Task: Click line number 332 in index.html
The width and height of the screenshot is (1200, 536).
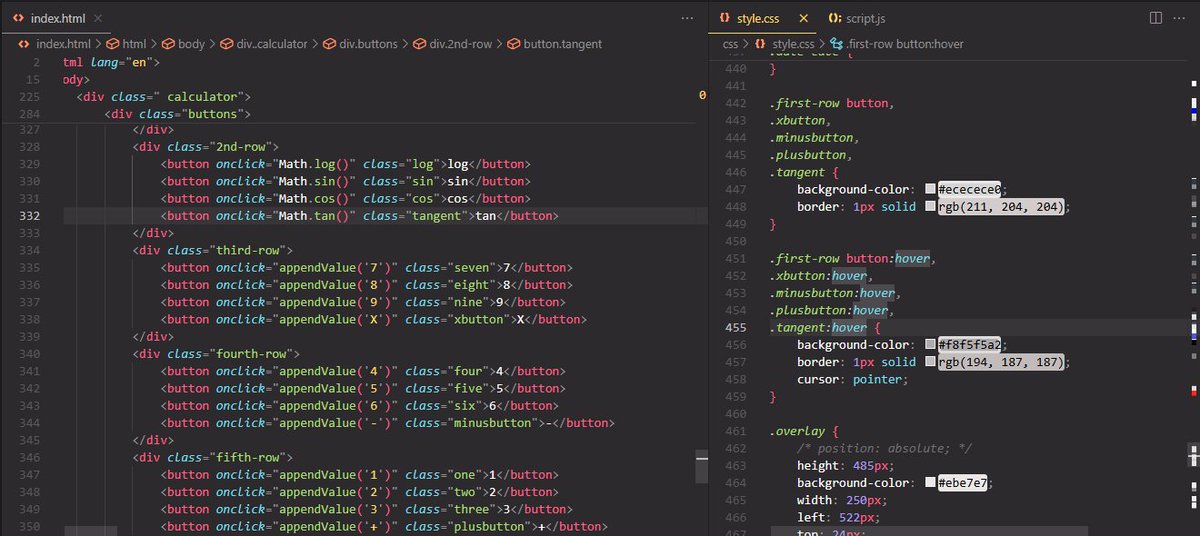Action: [x=29, y=216]
